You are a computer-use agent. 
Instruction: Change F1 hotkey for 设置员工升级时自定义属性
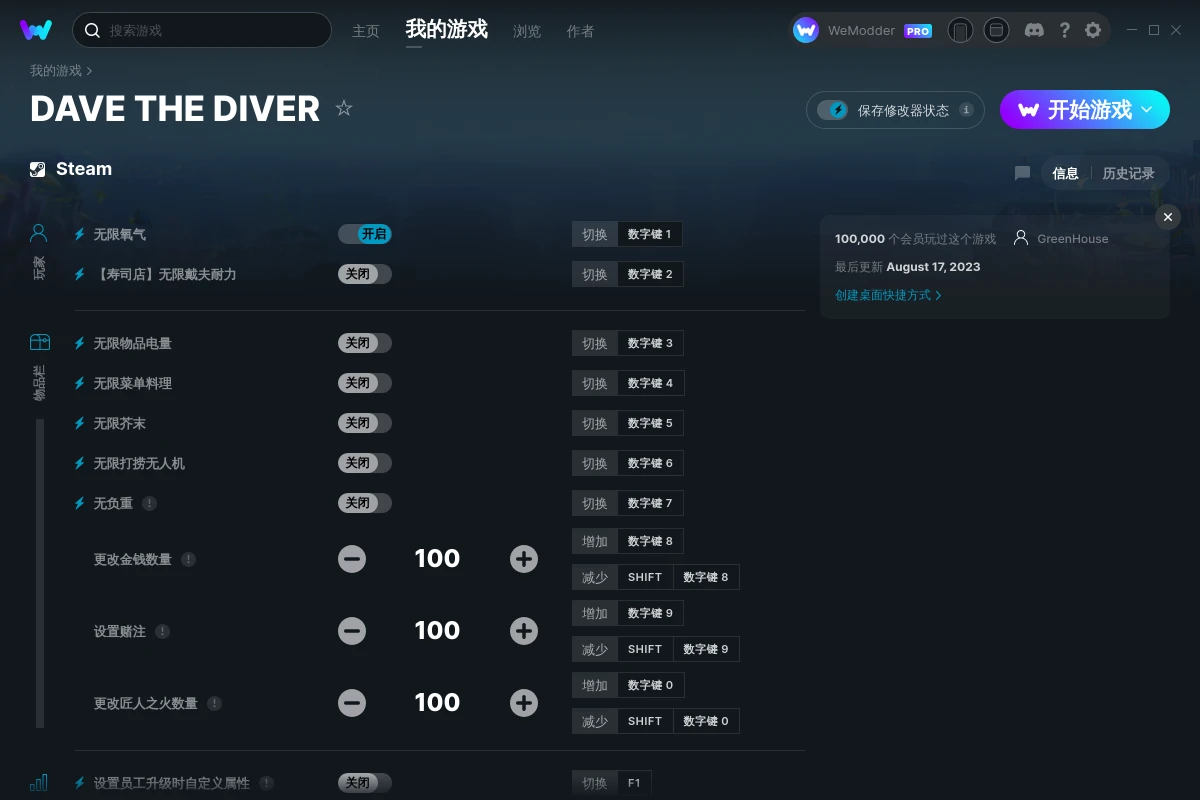coord(634,783)
